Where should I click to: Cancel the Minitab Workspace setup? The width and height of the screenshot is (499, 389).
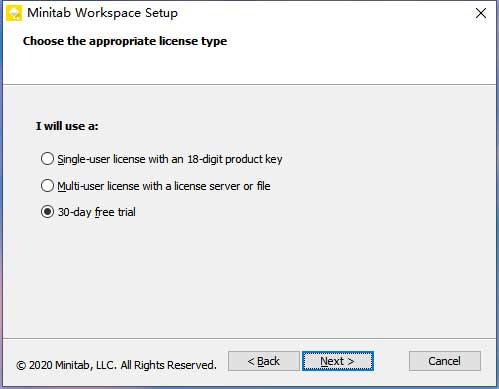click(445, 361)
